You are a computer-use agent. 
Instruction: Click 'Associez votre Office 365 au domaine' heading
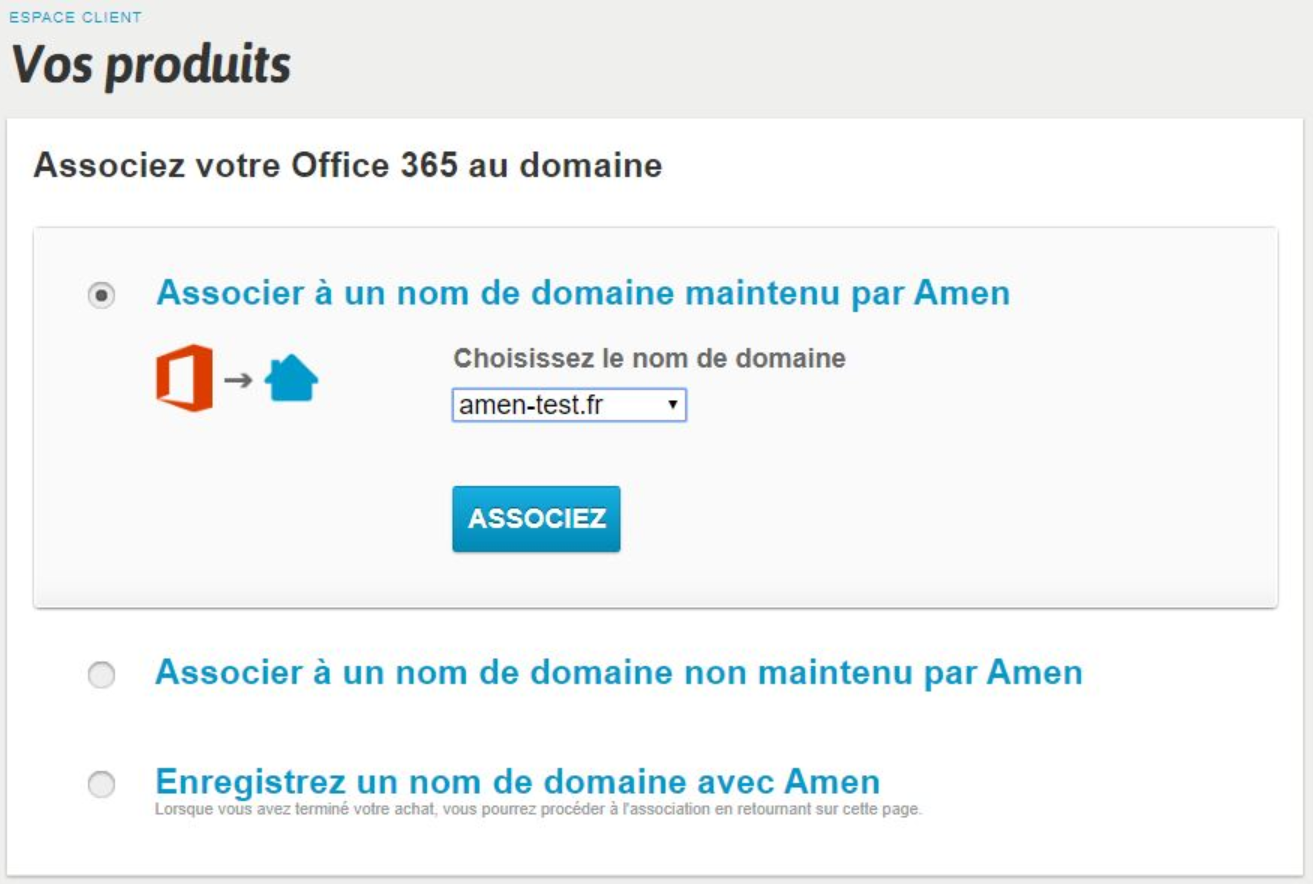(x=348, y=165)
